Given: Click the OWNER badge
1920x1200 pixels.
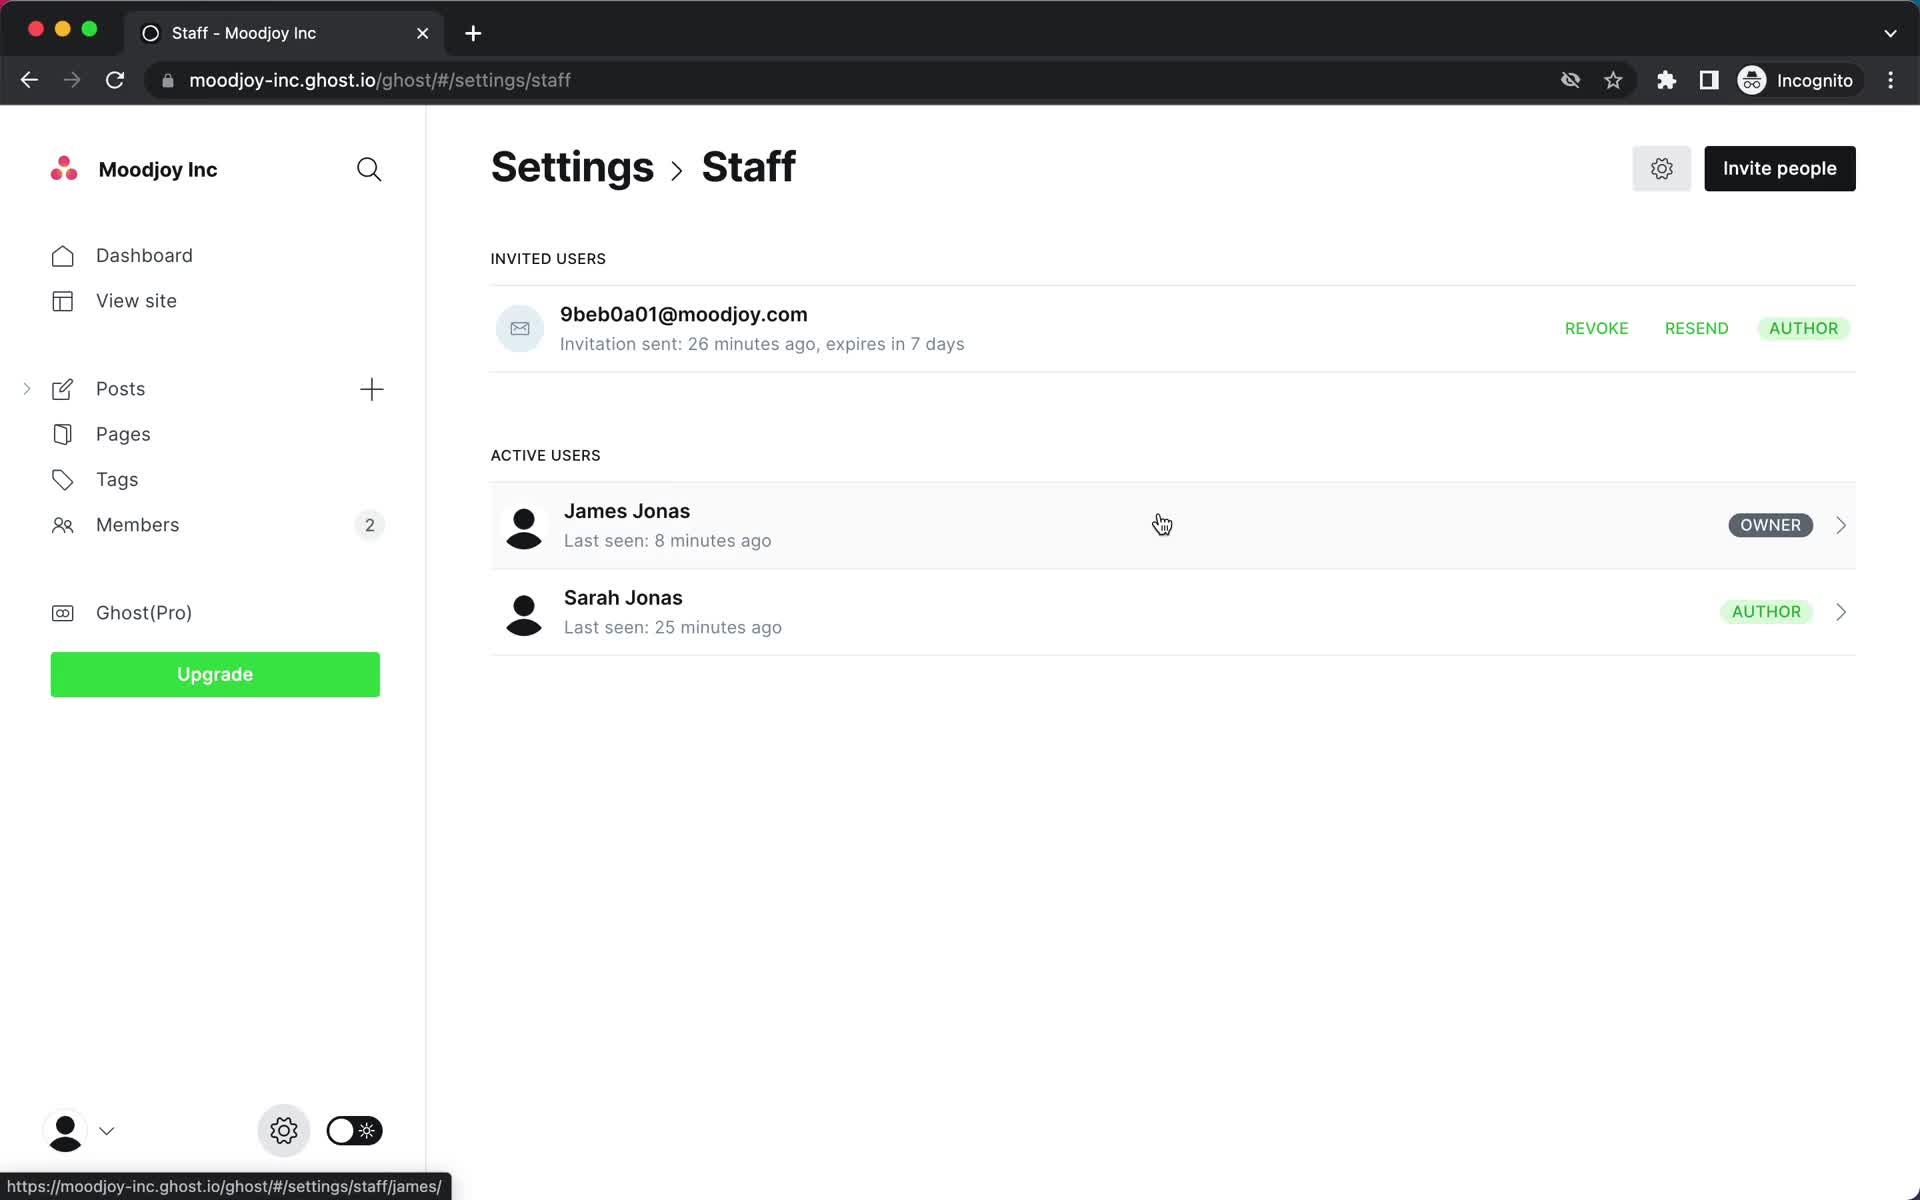Looking at the screenshot, I should (x=1770, y=525).
